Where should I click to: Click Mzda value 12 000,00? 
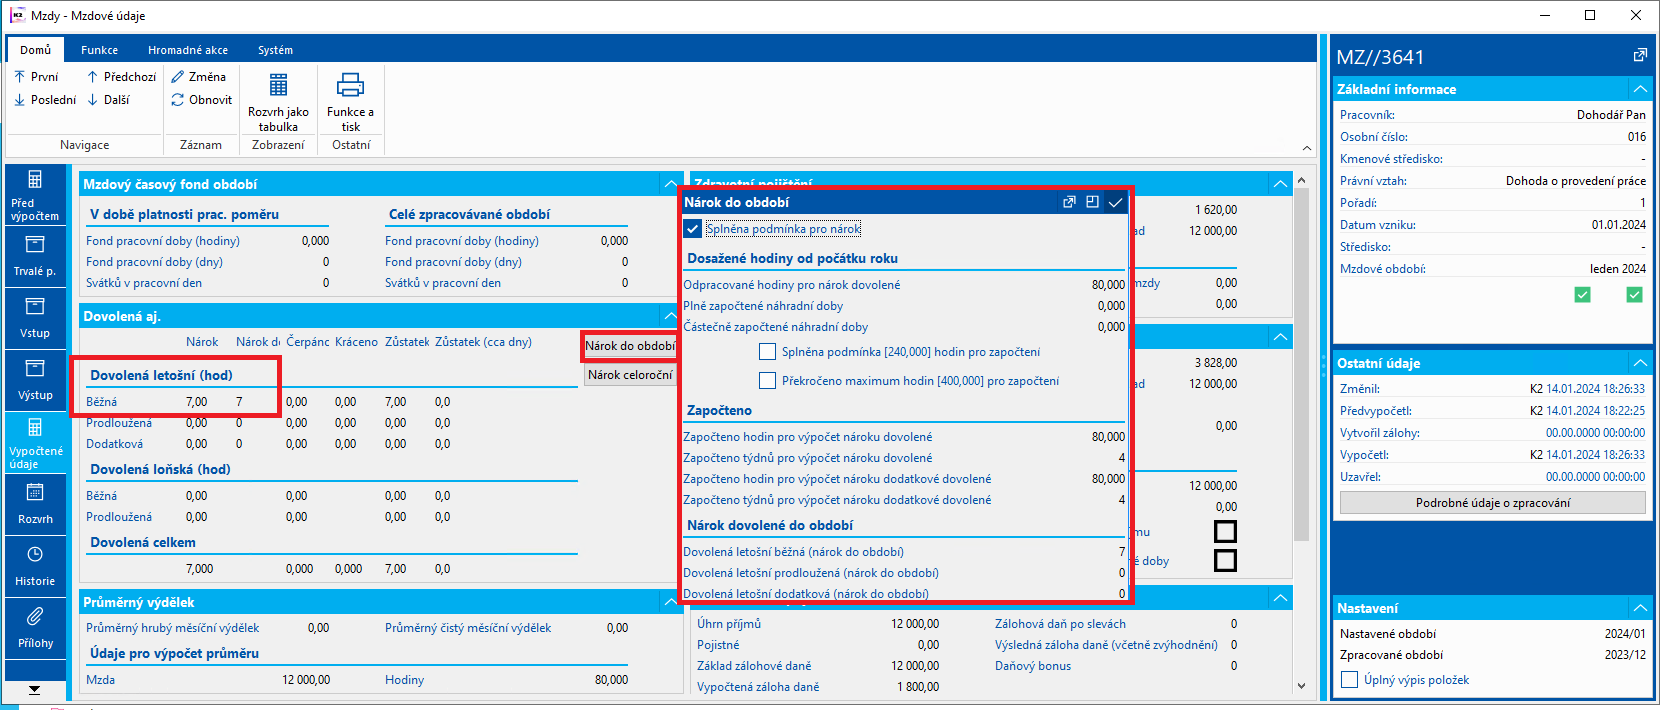pyautogui.click(x=305, y=680)
